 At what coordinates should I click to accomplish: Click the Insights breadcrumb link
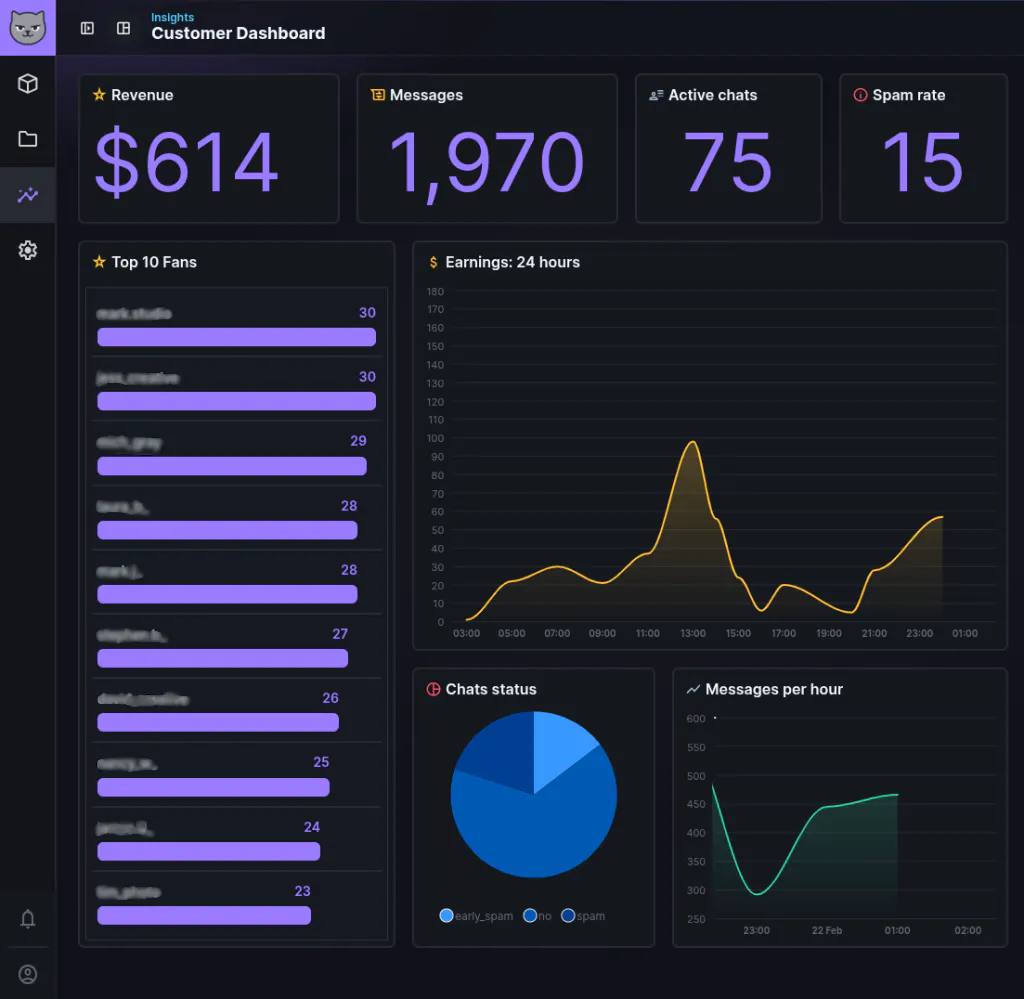(172, 17)
